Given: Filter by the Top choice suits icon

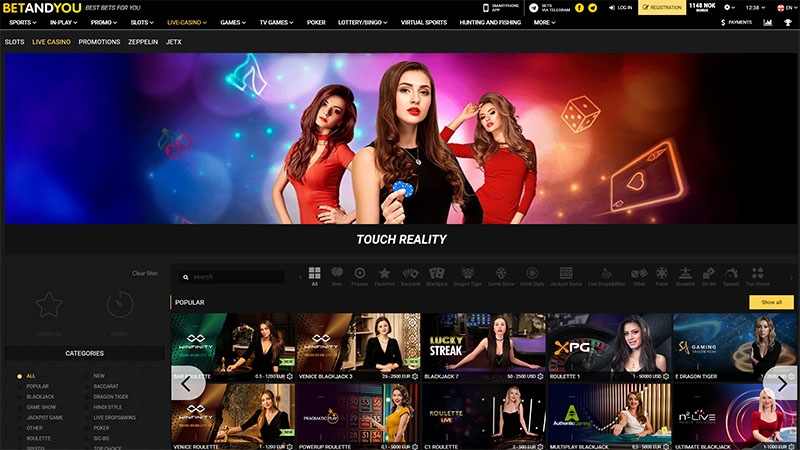Looking at the screenshot, I should tap(758, 276).
